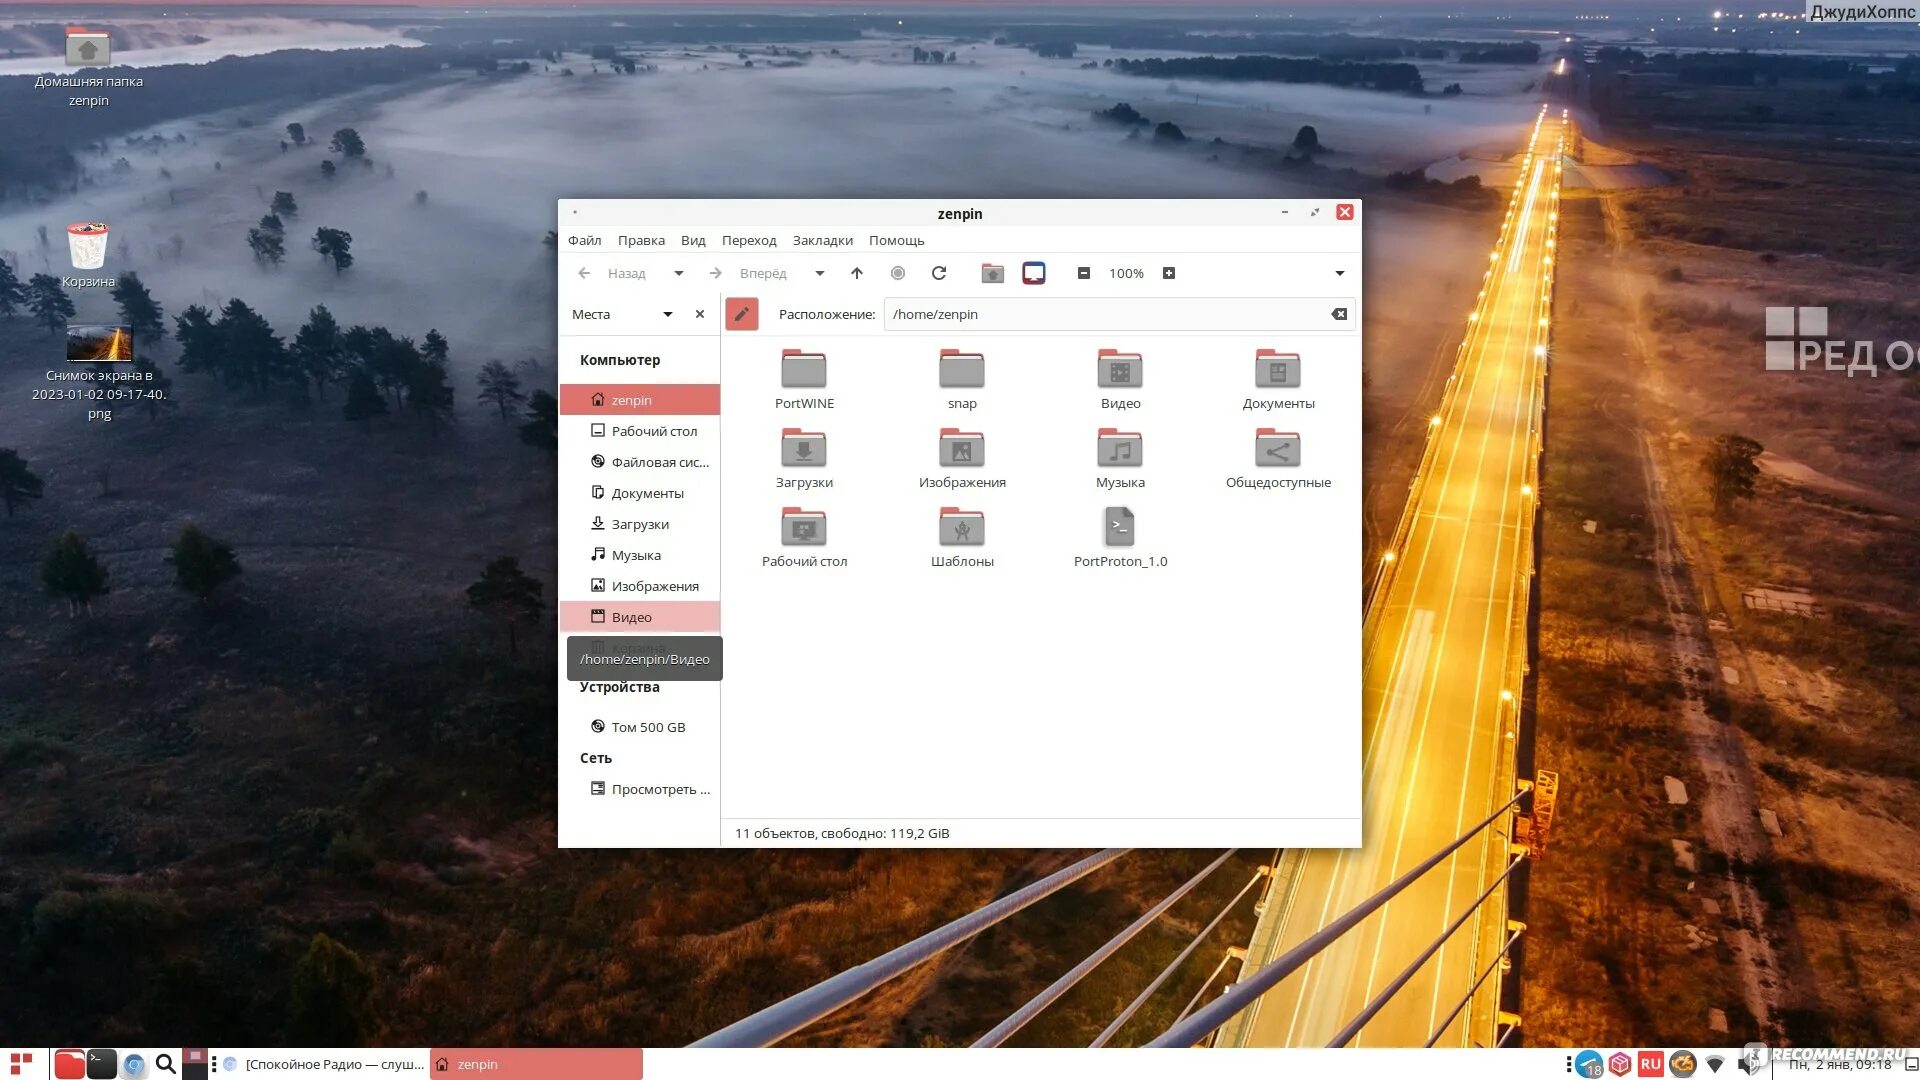Select Рабочий стол in sidebar
This screenshot has height=1080, width=1920.
coord(639,431)
